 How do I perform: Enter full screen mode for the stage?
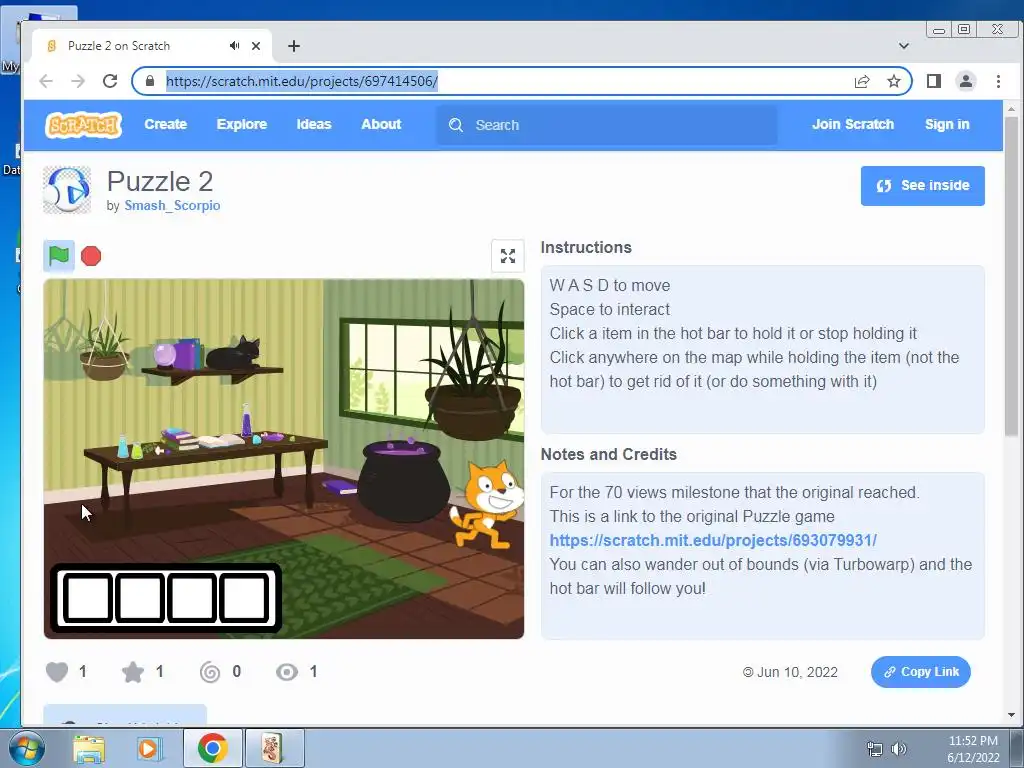(507, 256)
